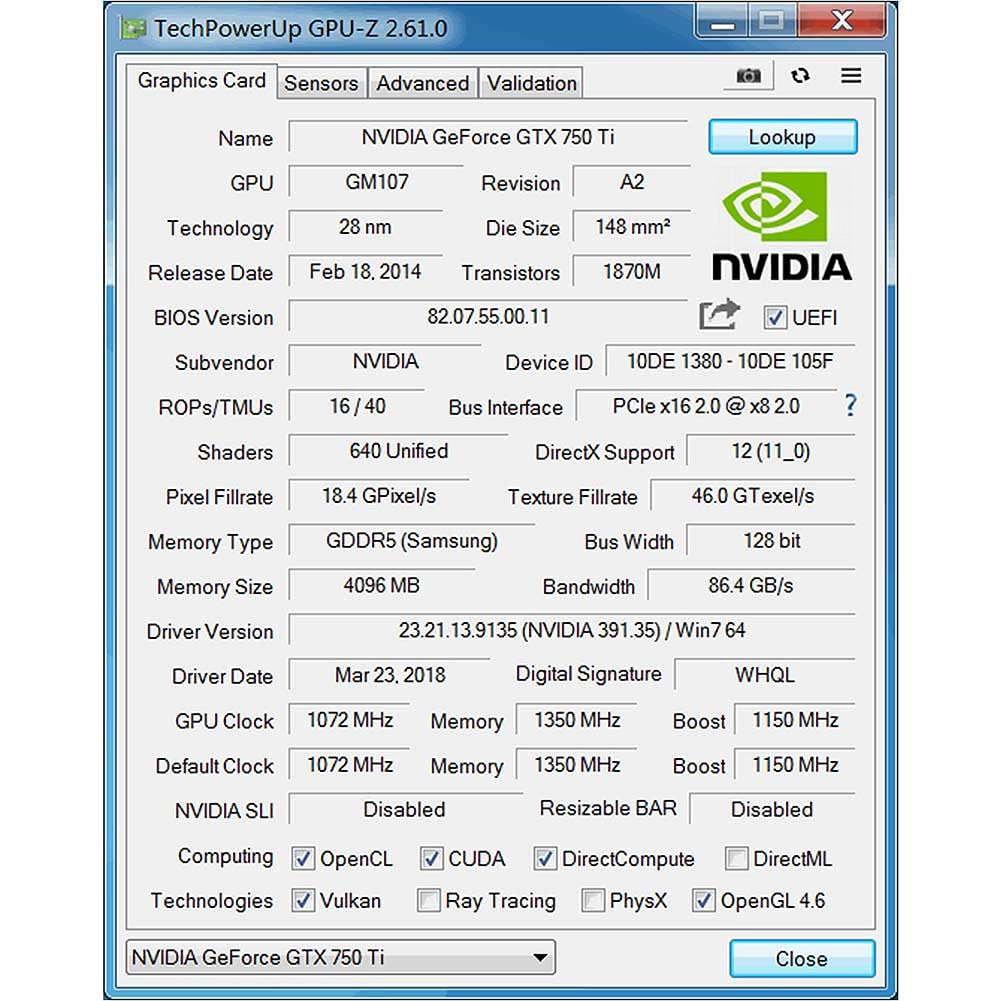Click the Name field GeForce GTX 750 Ti
The height and width of the screenshot is (1001, 1001).
(488, 137)
